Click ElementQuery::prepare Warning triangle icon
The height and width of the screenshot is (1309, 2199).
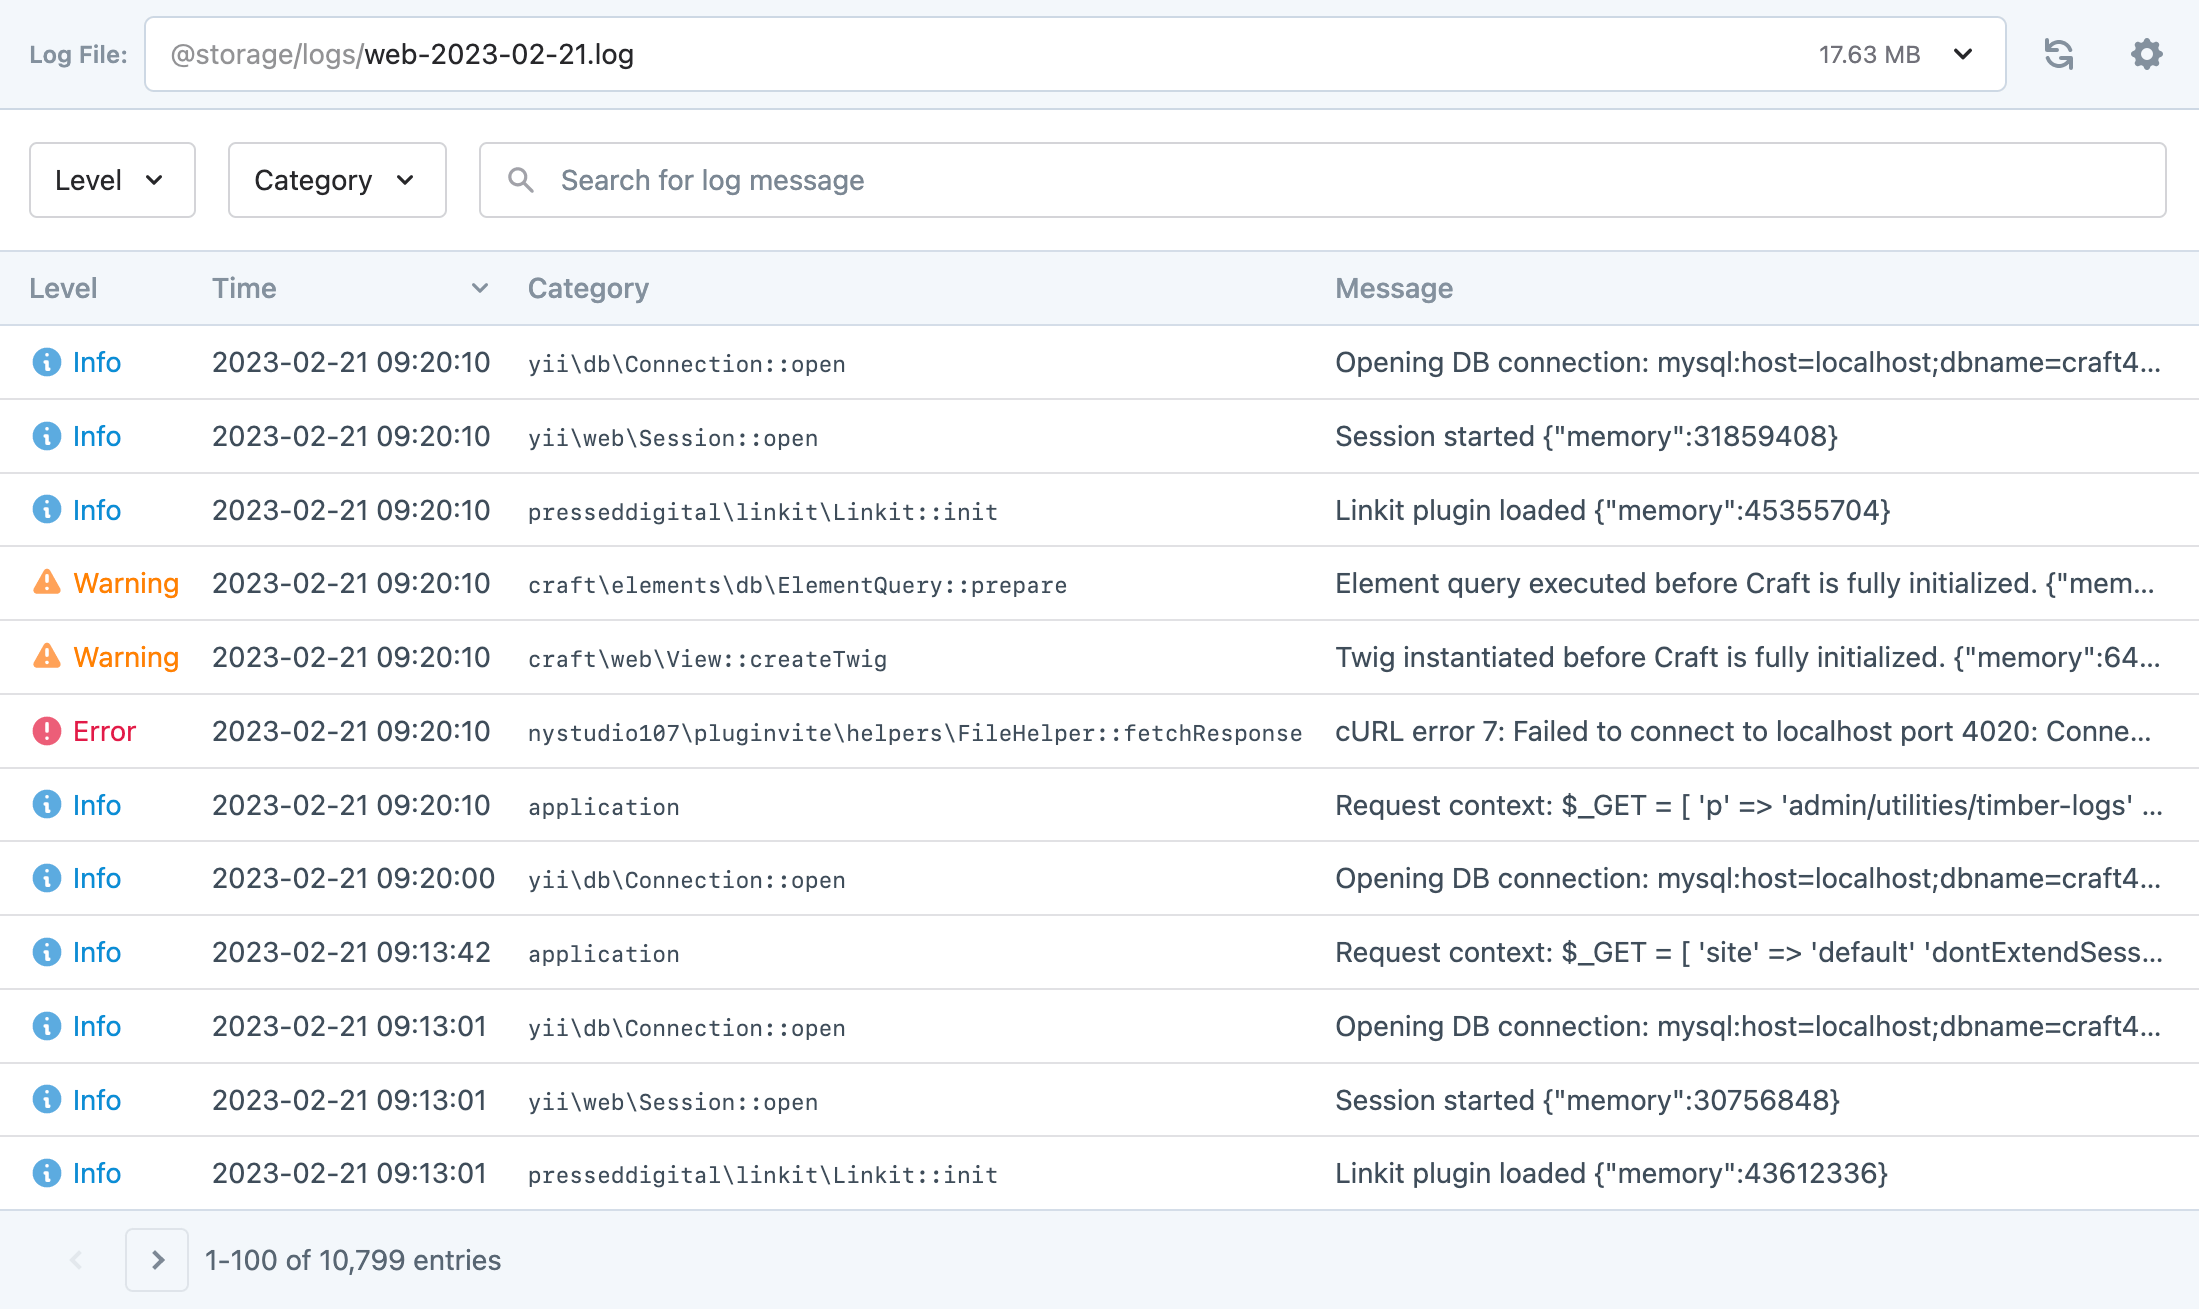pyautogui.click(x=46, y=582)
